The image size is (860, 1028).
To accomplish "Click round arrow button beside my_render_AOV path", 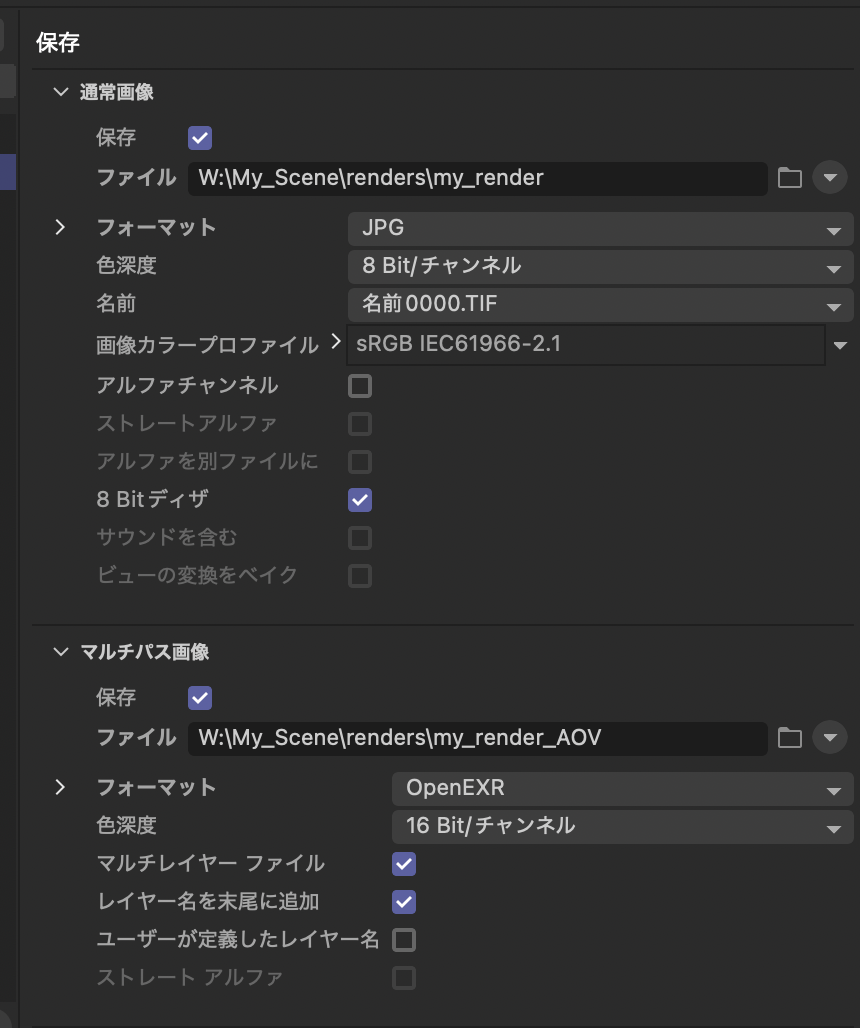I will tap(830, 738).
